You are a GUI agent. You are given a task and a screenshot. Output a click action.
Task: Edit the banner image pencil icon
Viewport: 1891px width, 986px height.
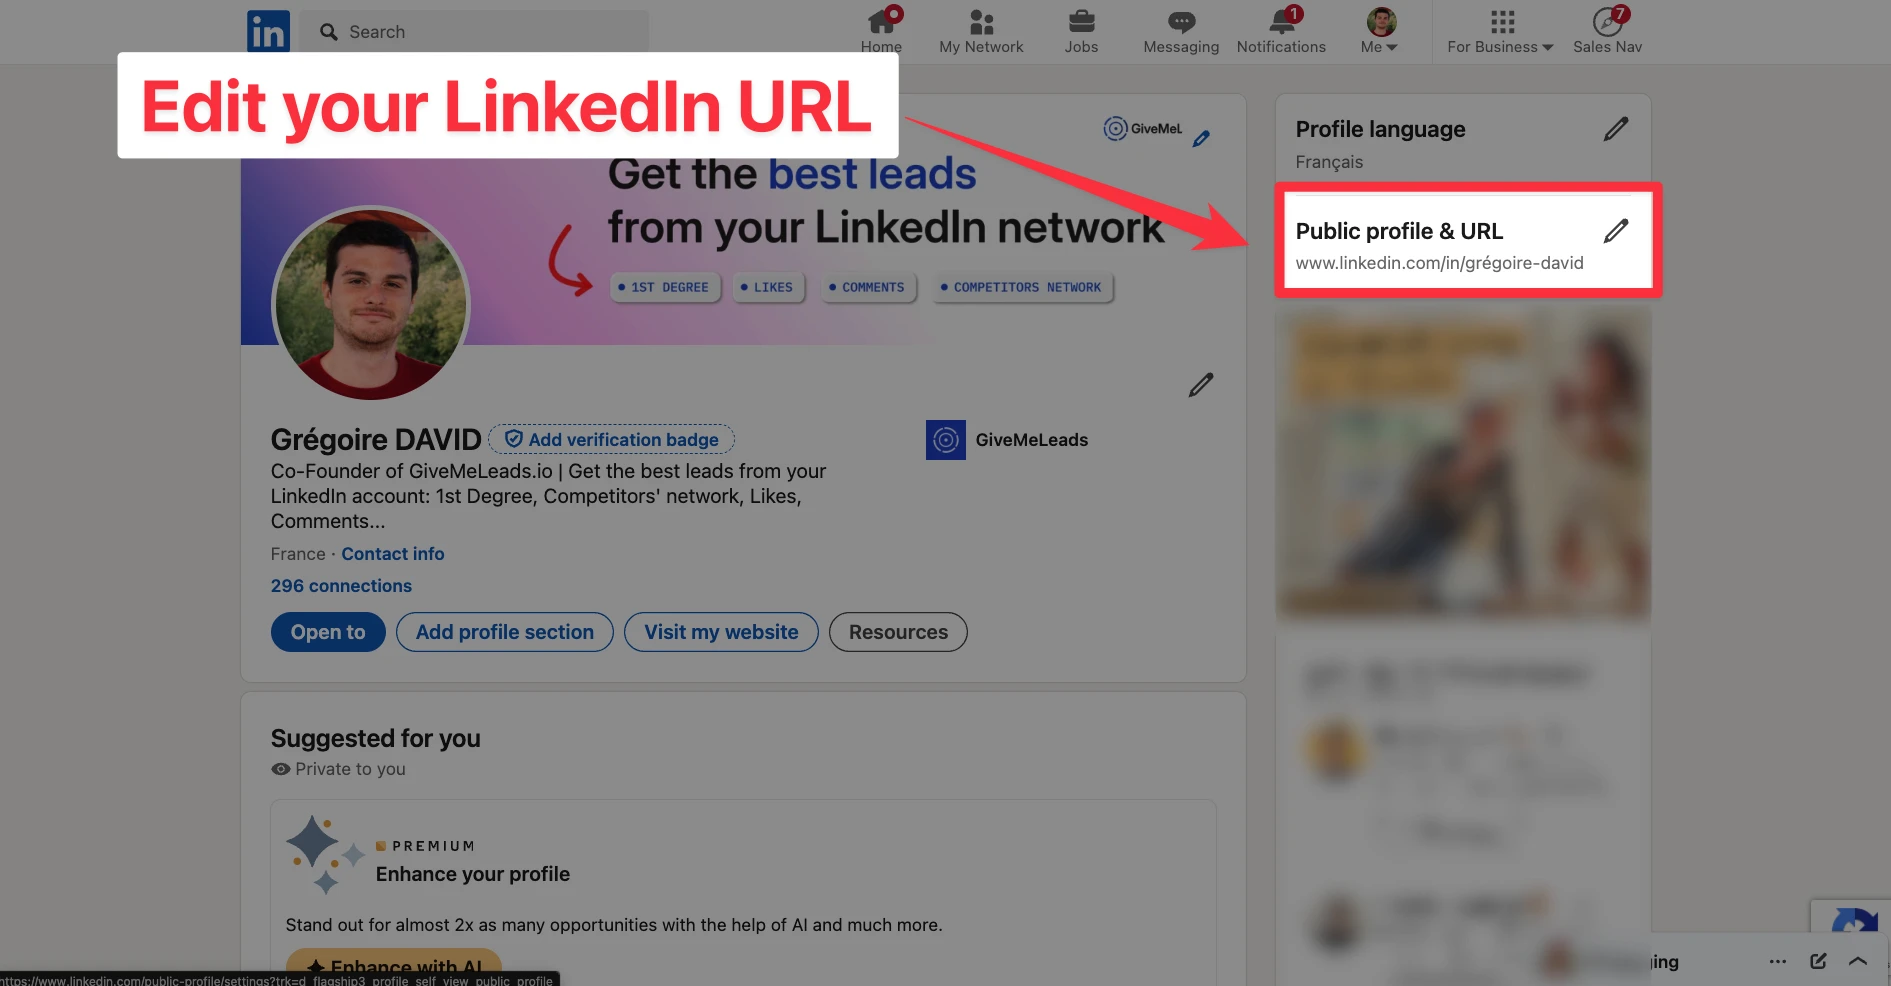pos(1201,139)
